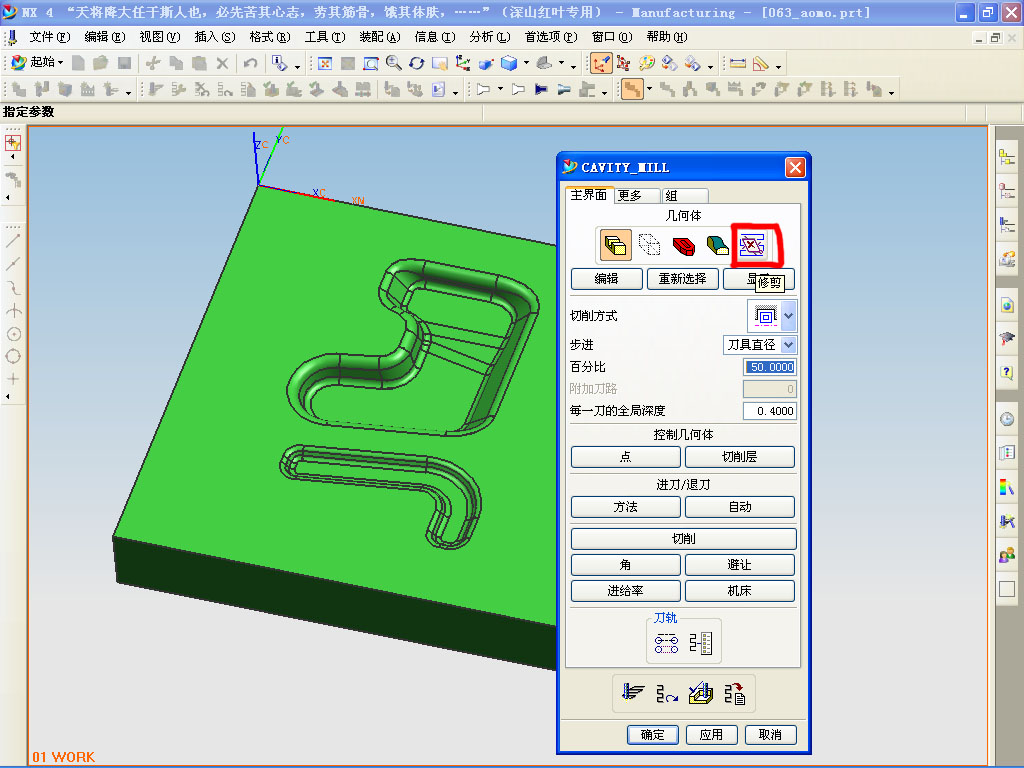
Task: Click the 切削 button
Action: point(683,539)
